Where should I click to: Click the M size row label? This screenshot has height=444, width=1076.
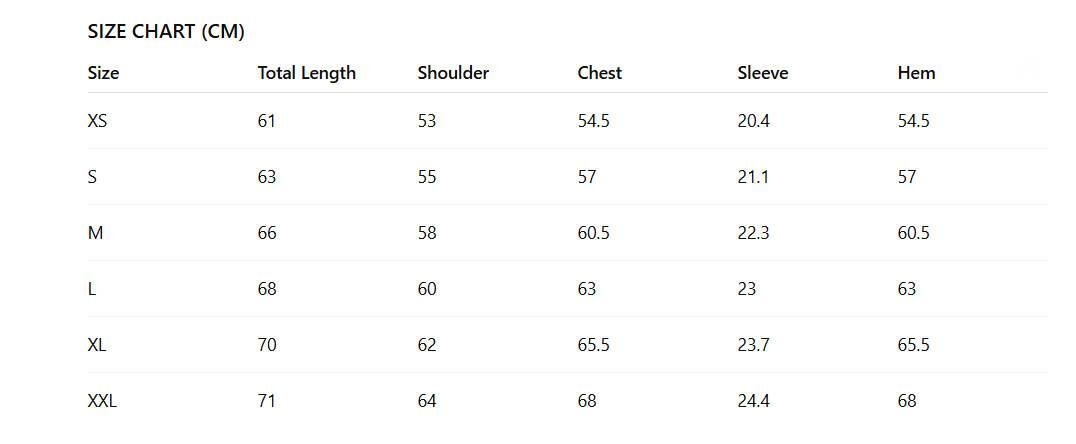tap(96, 233)
